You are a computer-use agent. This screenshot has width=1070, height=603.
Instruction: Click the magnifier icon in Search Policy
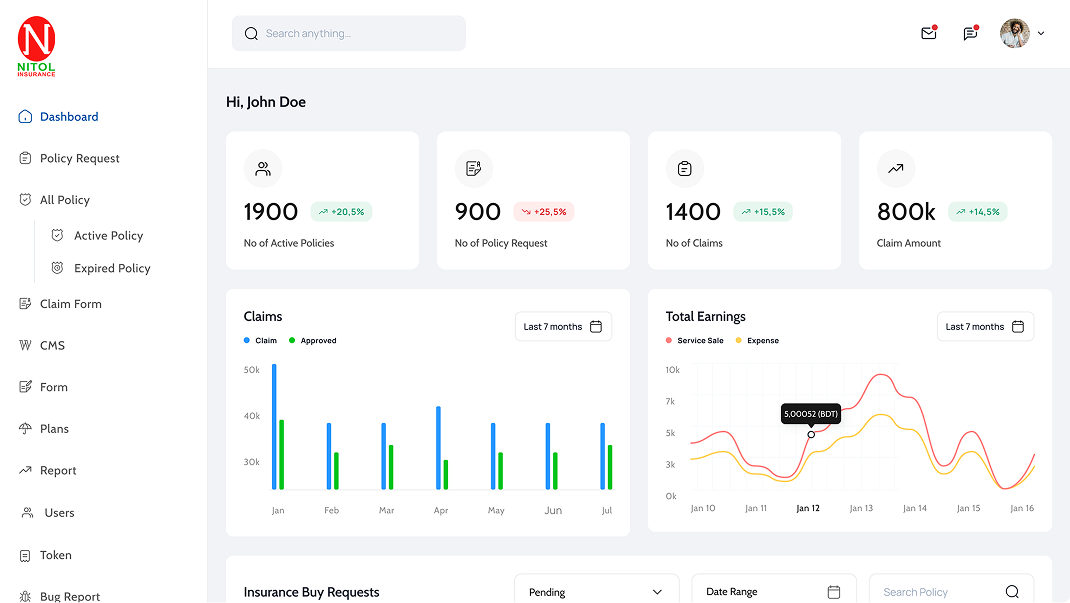click(x=1012, y=592)
